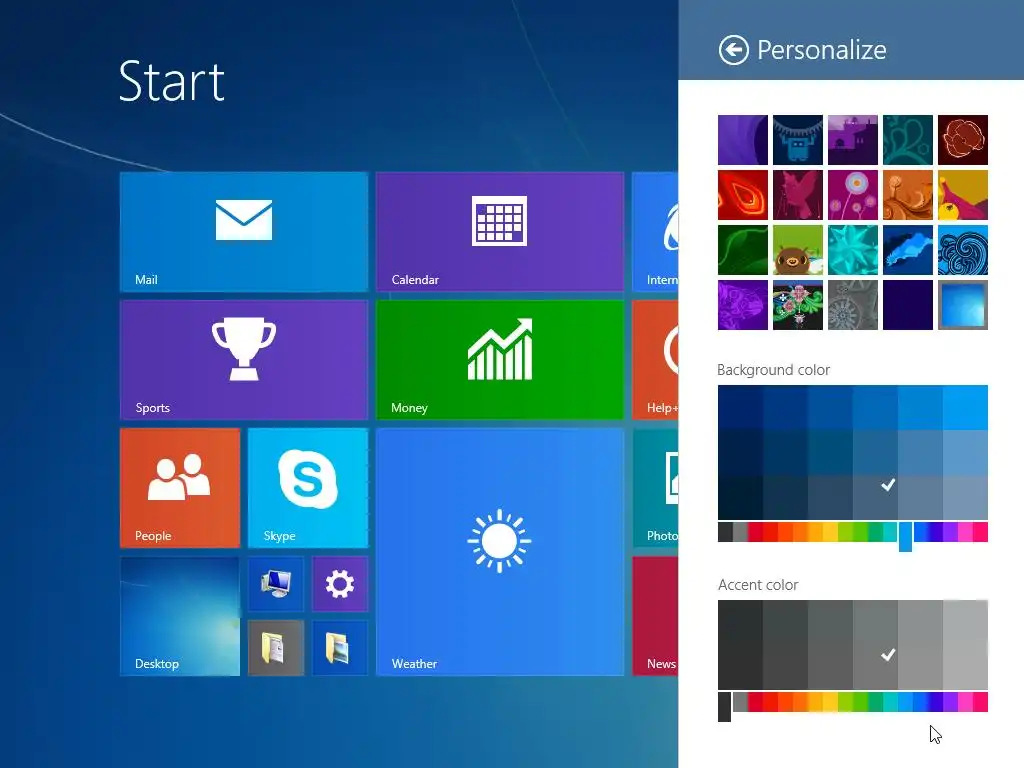
Task: Choose the purple castle silhouette thumbnail
Action: click(852, 140)
